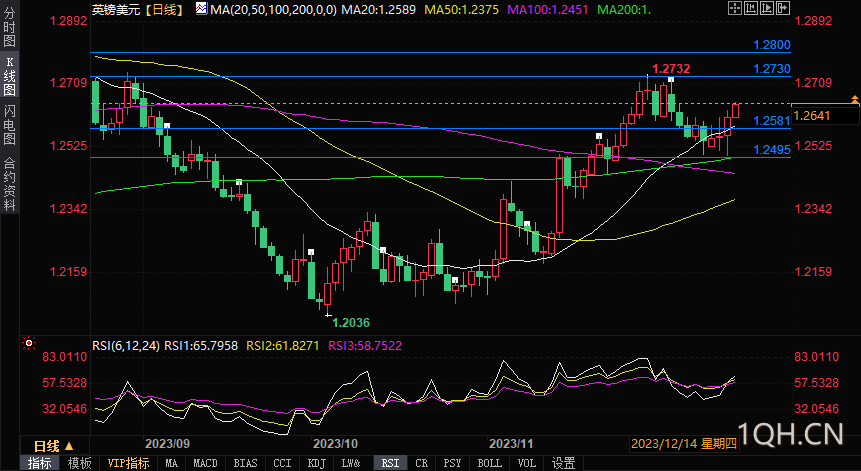The width and height of the screenshot is (861, 471).
Task: Click the 2023/11 time axis label
Action: (511, 444)
